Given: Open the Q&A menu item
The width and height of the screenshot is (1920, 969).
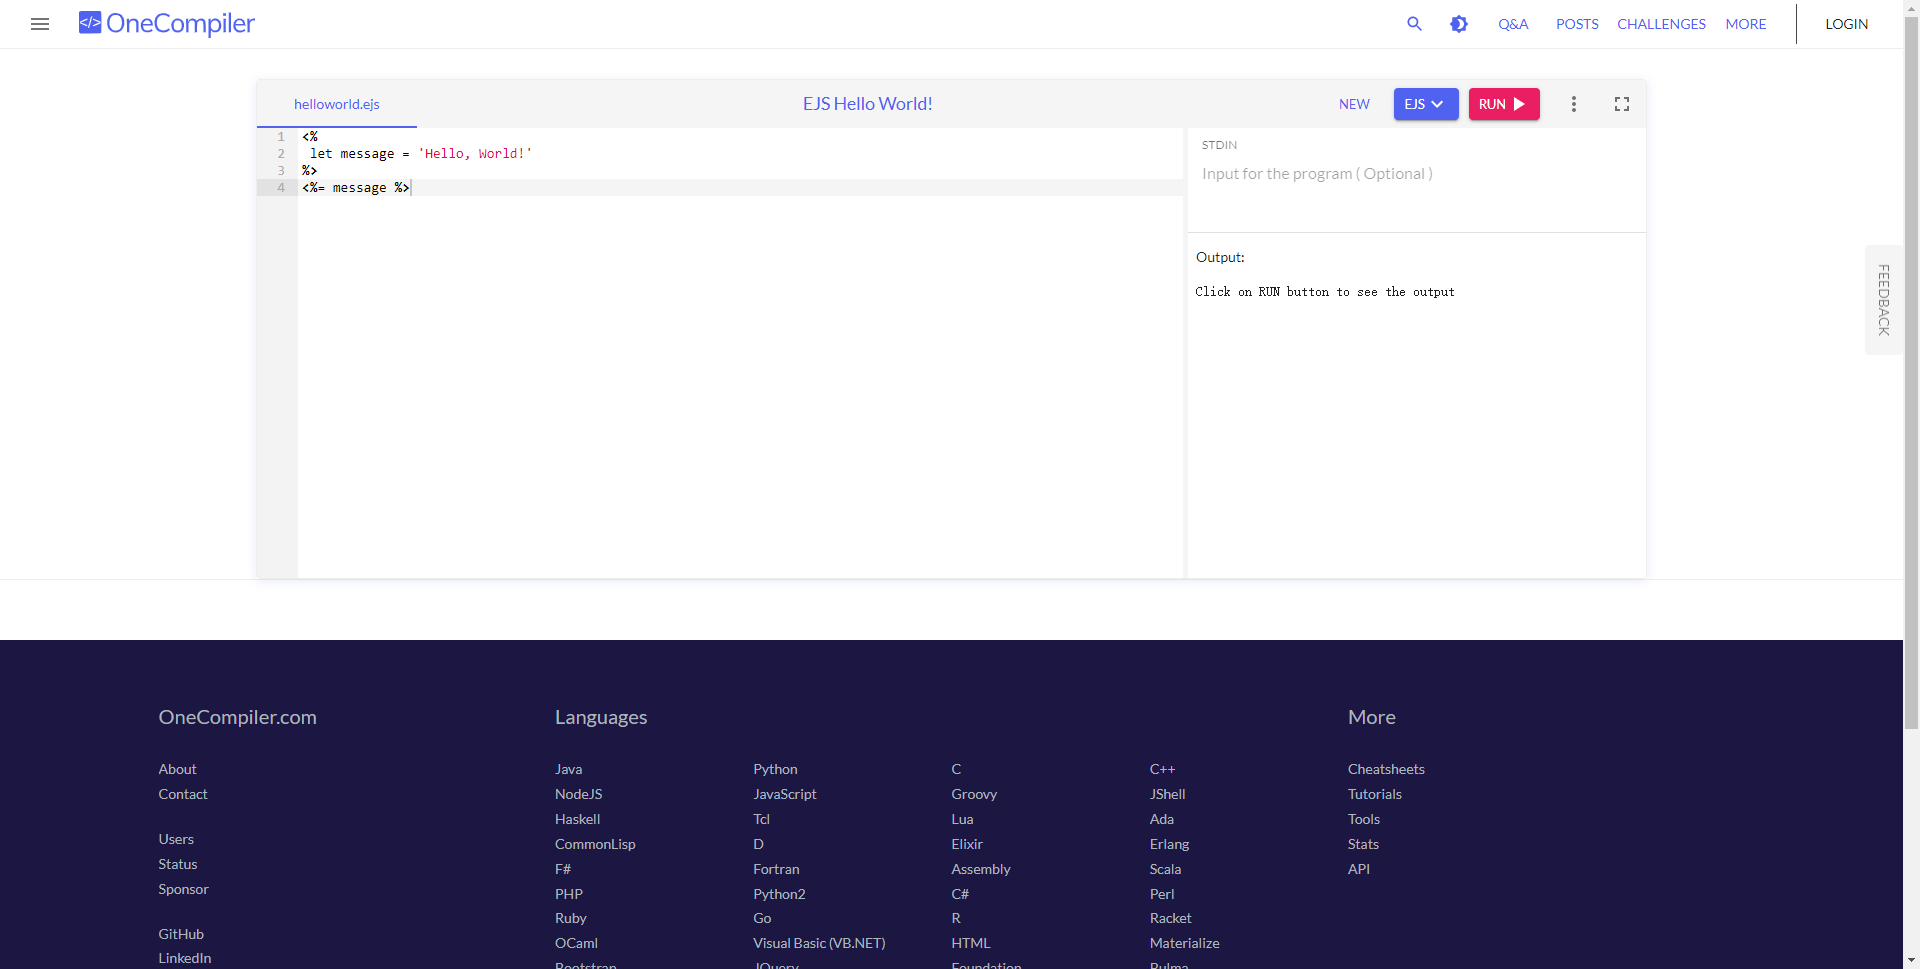Looking at the screenshot, I should pyautogui.click(x=1512, y=24).
